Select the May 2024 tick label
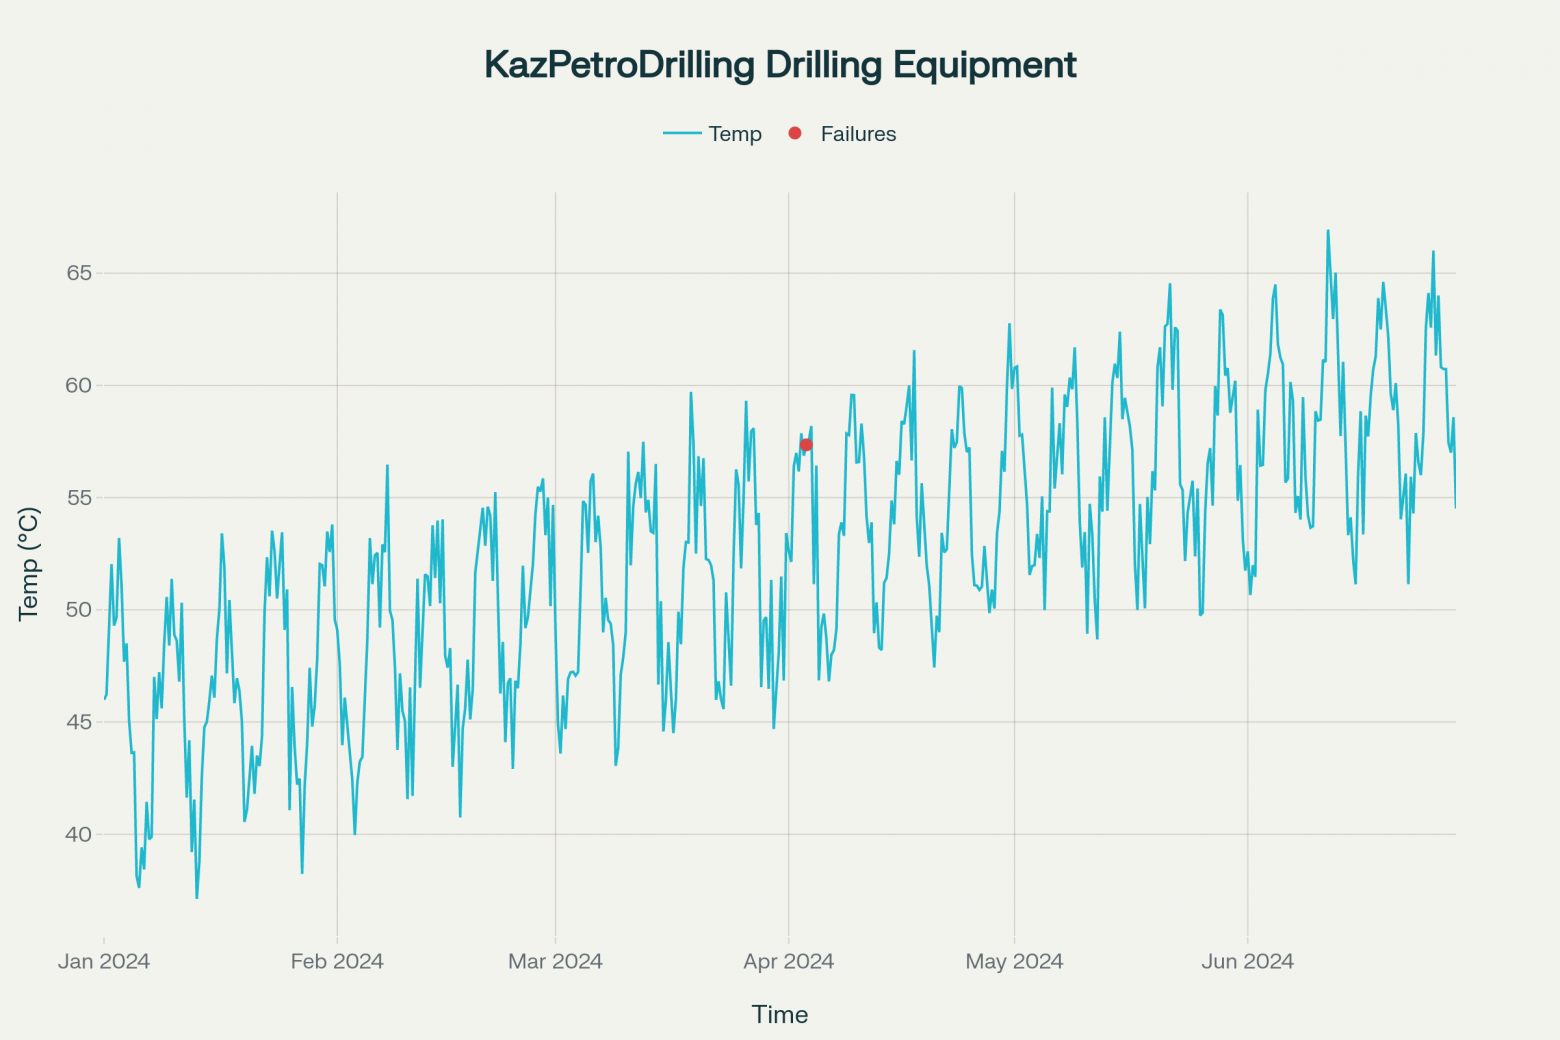 (1013, 961)
